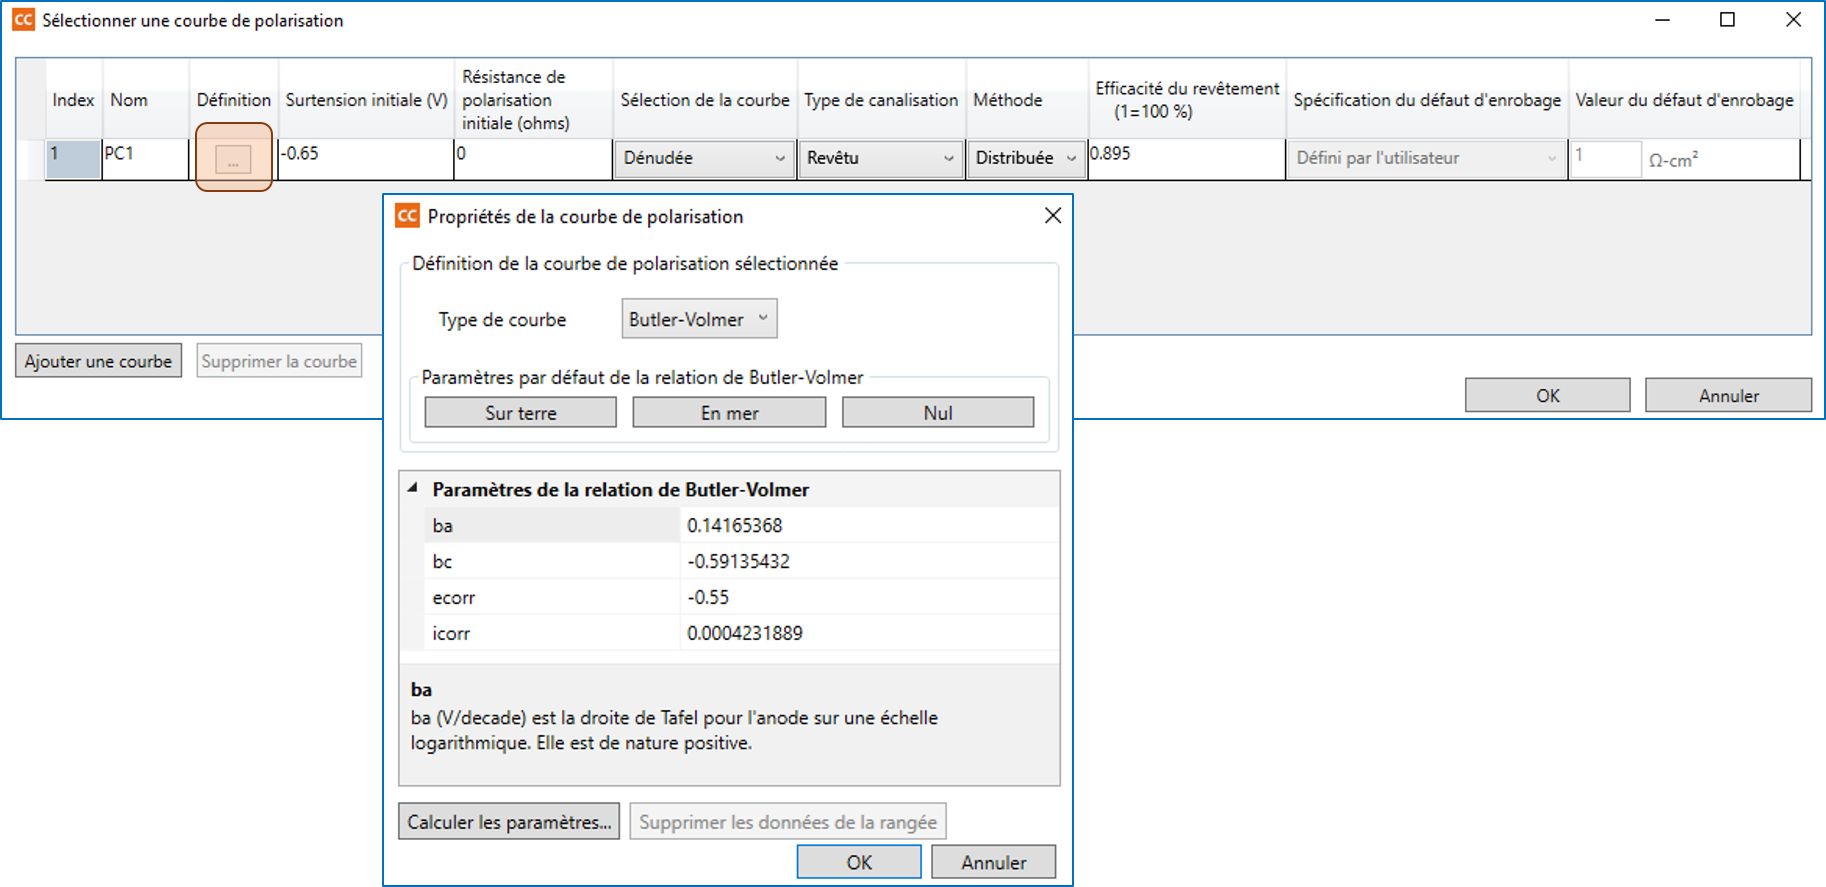Viewport: 1826px width, 887px height.
Task: Click the CC app icon in main window title
Action: pyautogui.click(x=23, y=20)
